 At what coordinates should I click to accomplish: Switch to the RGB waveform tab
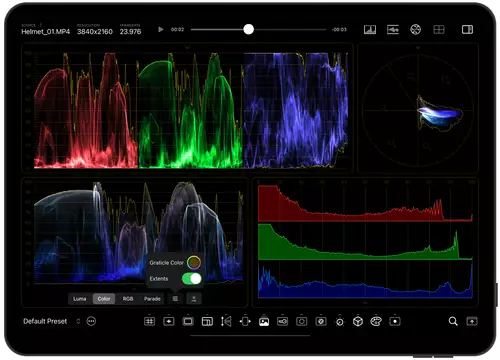pyautogui.click(x=128, y=299)
